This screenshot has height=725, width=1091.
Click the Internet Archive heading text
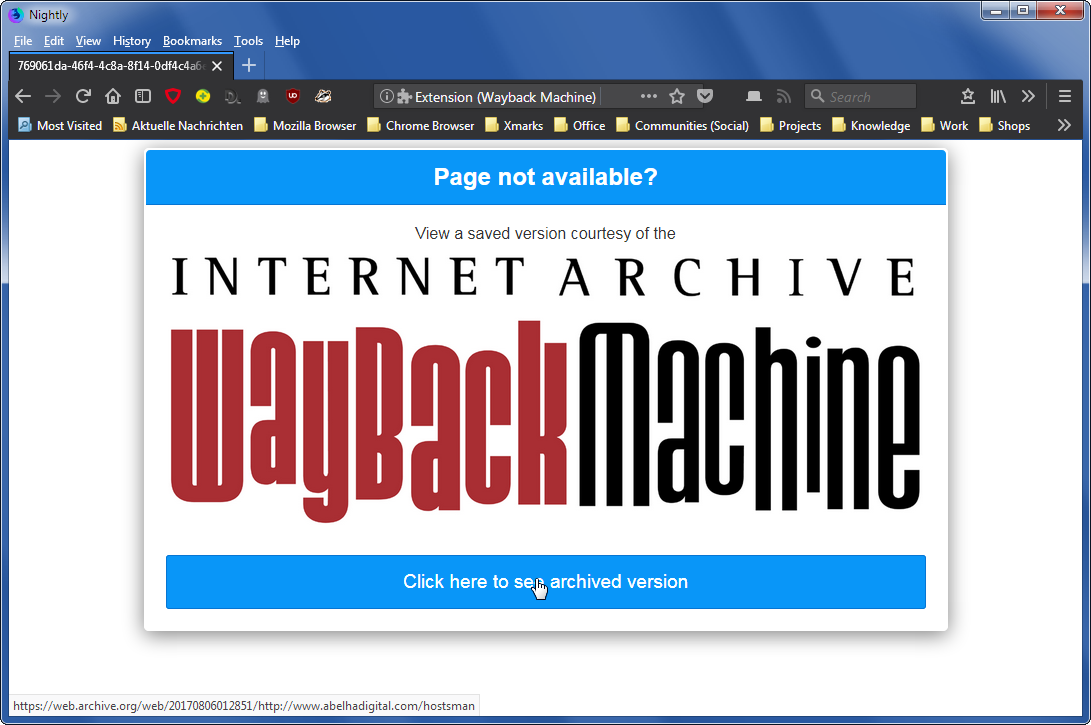coord(545,276)
